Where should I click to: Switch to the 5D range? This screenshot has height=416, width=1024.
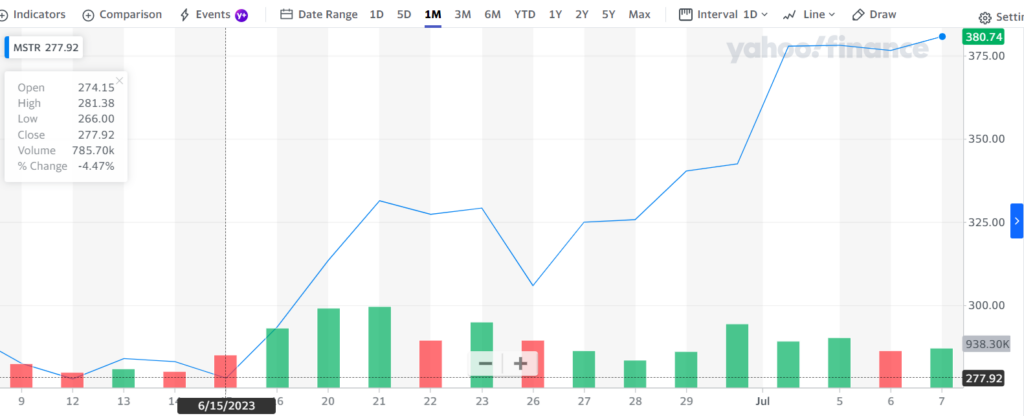[404, 15]
